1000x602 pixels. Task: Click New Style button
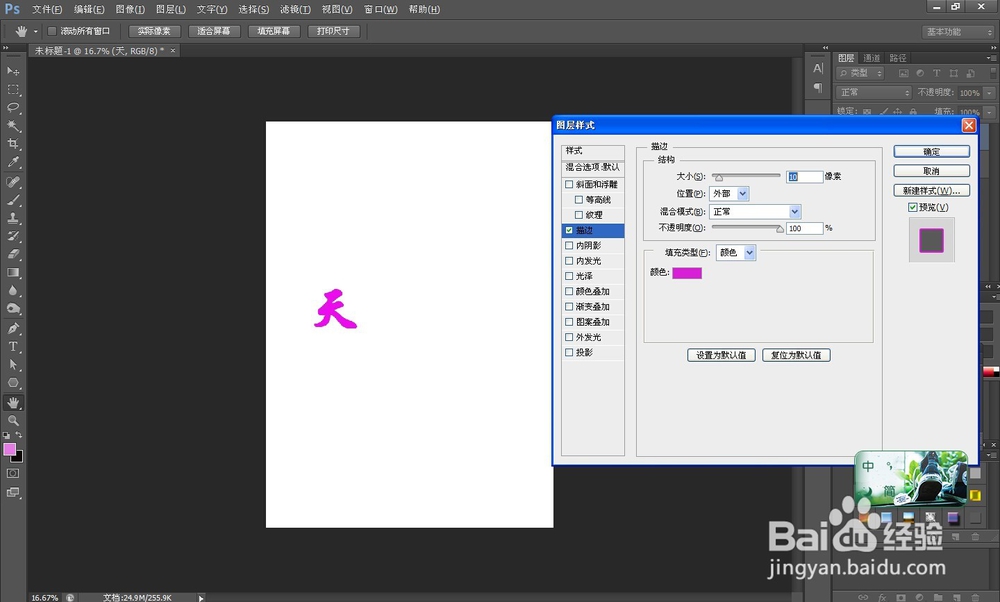click(932, 191)
